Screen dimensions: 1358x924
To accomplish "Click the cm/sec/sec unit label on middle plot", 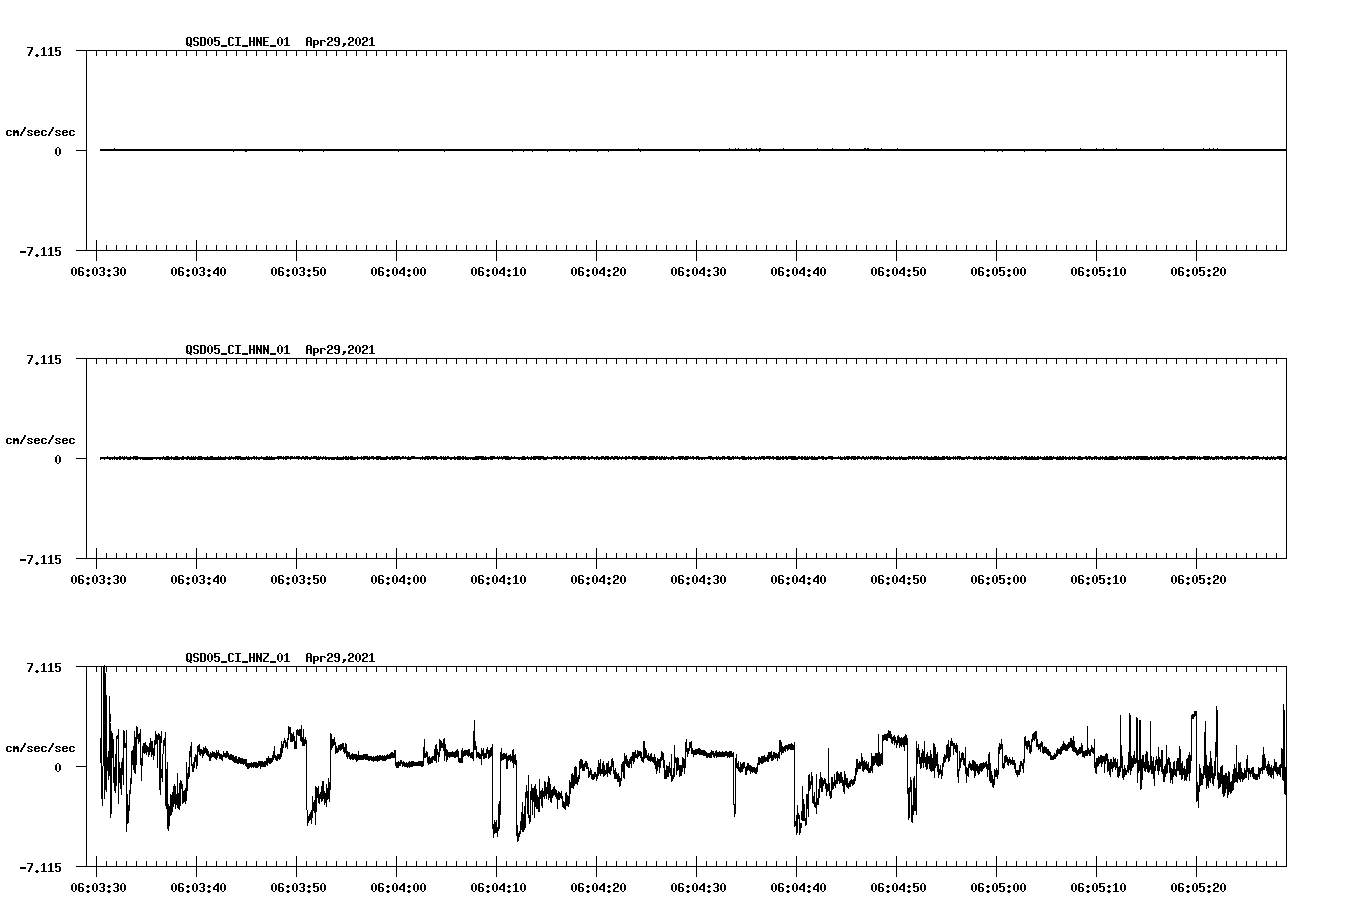I will tap(42, 439).
